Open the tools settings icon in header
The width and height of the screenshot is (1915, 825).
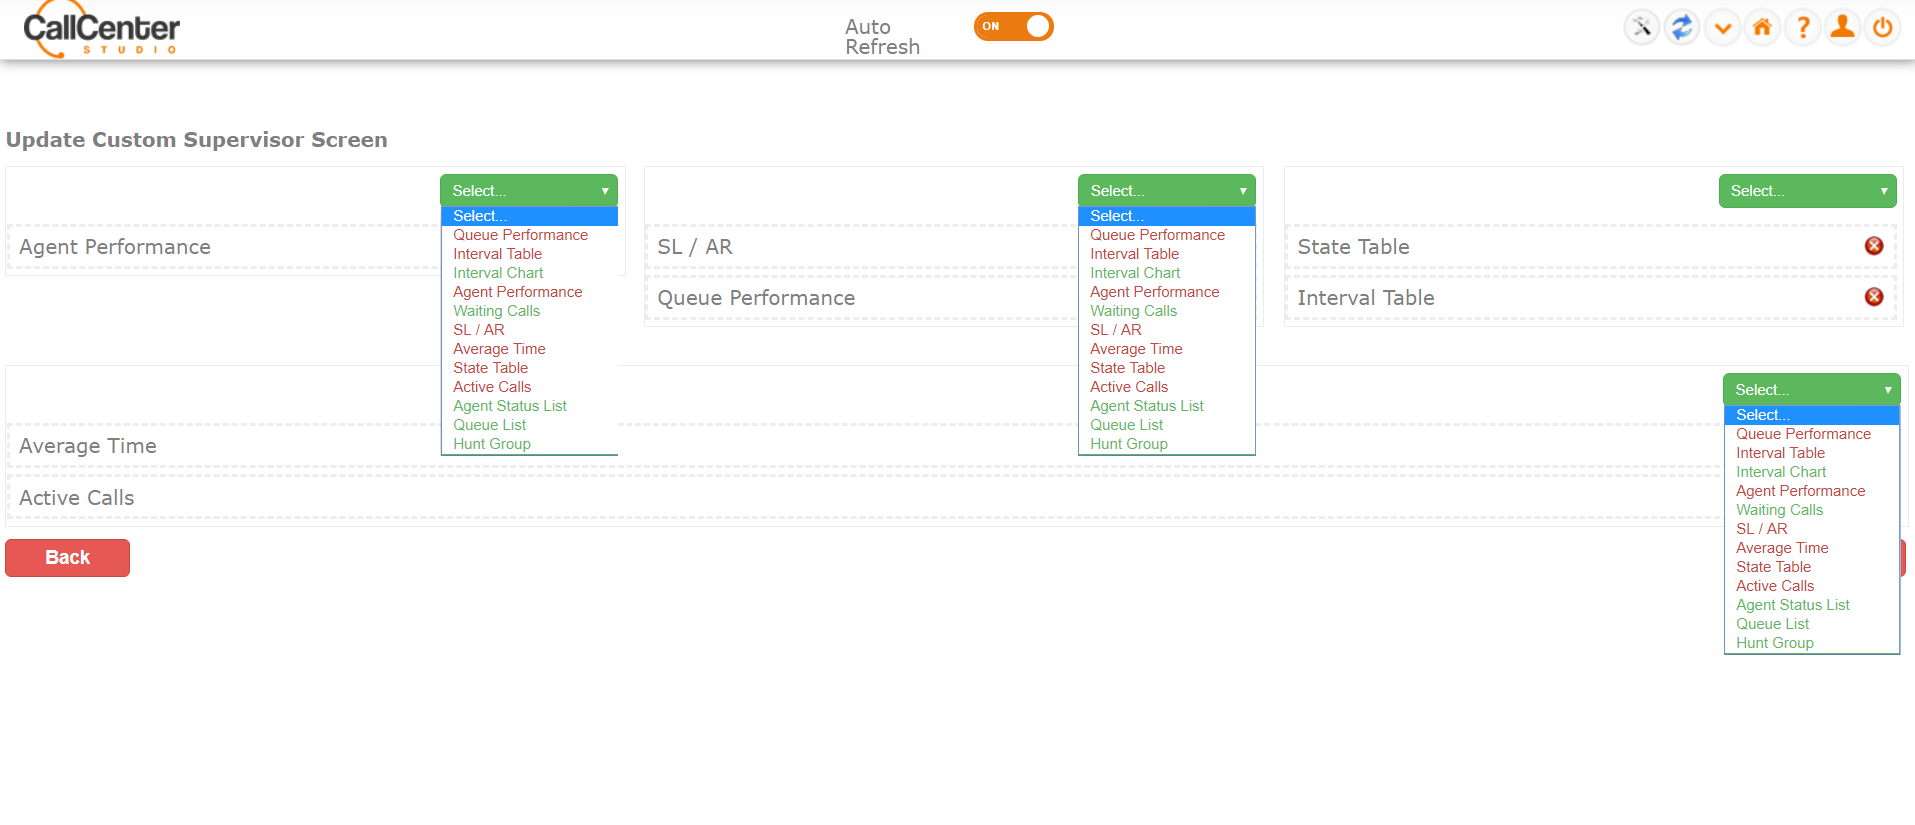pyautogui.click(x=1642, y=27)
